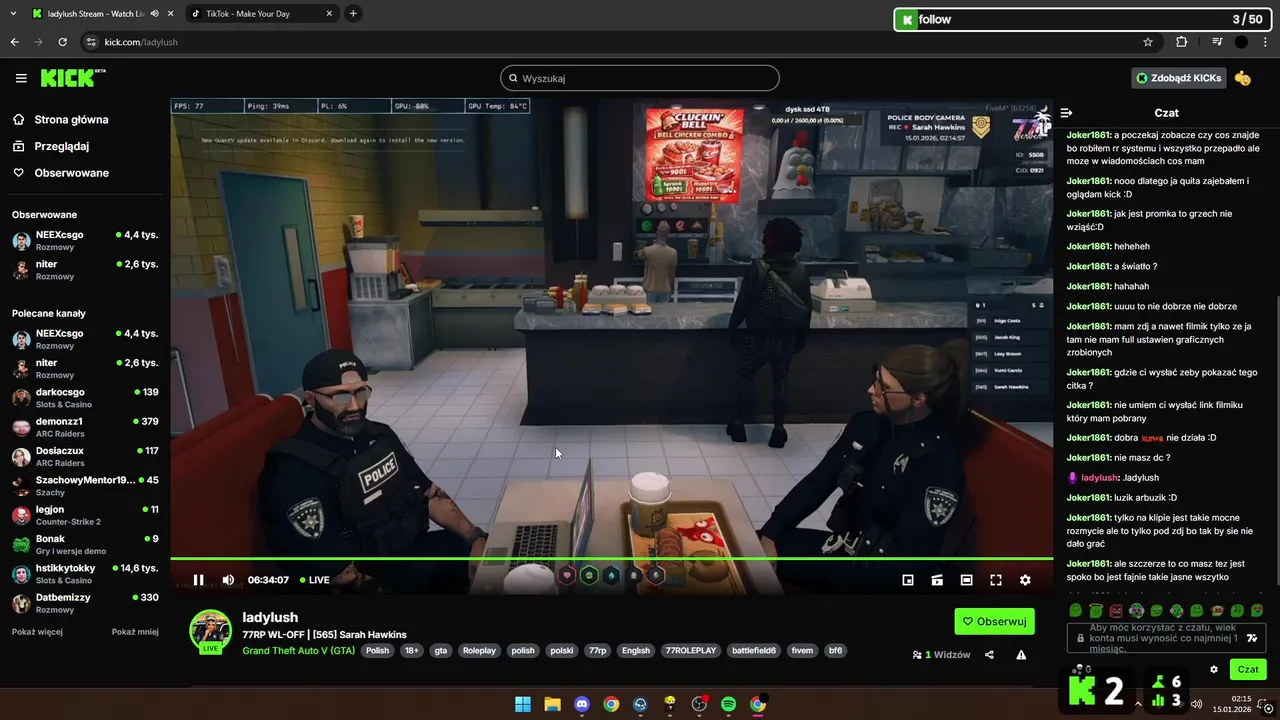
Task: Click the battlefield6 tag
Action: (x=754, y=651)
